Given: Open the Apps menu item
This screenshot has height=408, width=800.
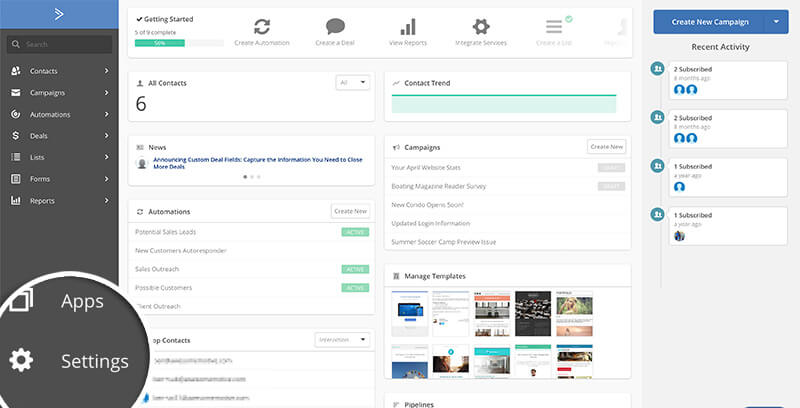Looking at the screenshot, I should (x=82, y=301).
